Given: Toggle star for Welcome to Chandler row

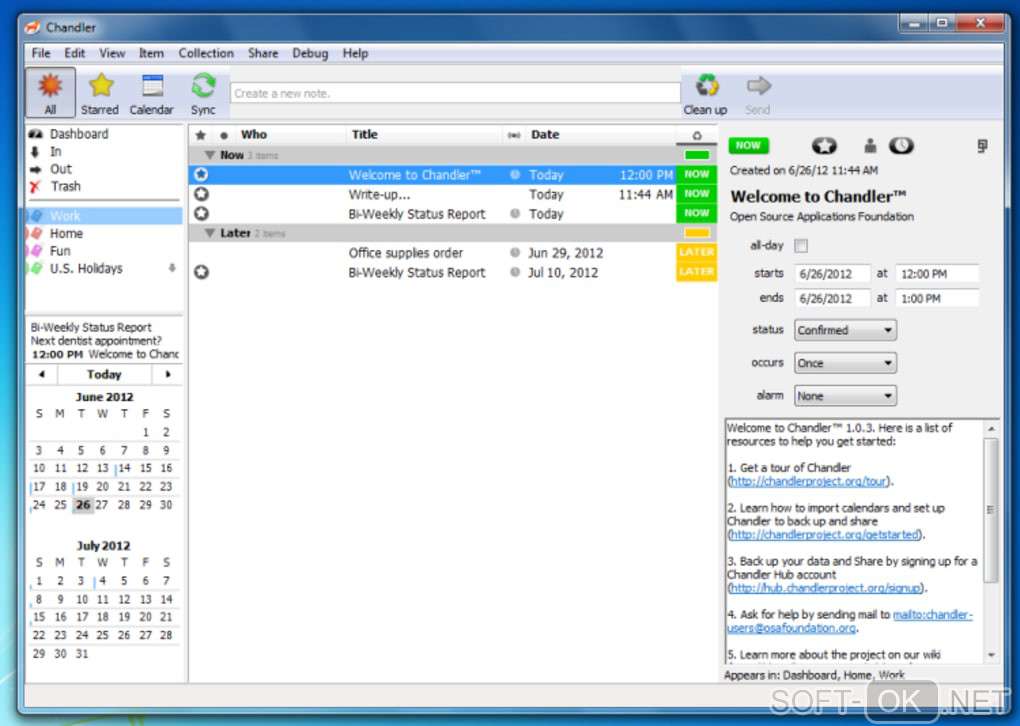Looking at the screenshot, I should [201, 174].
